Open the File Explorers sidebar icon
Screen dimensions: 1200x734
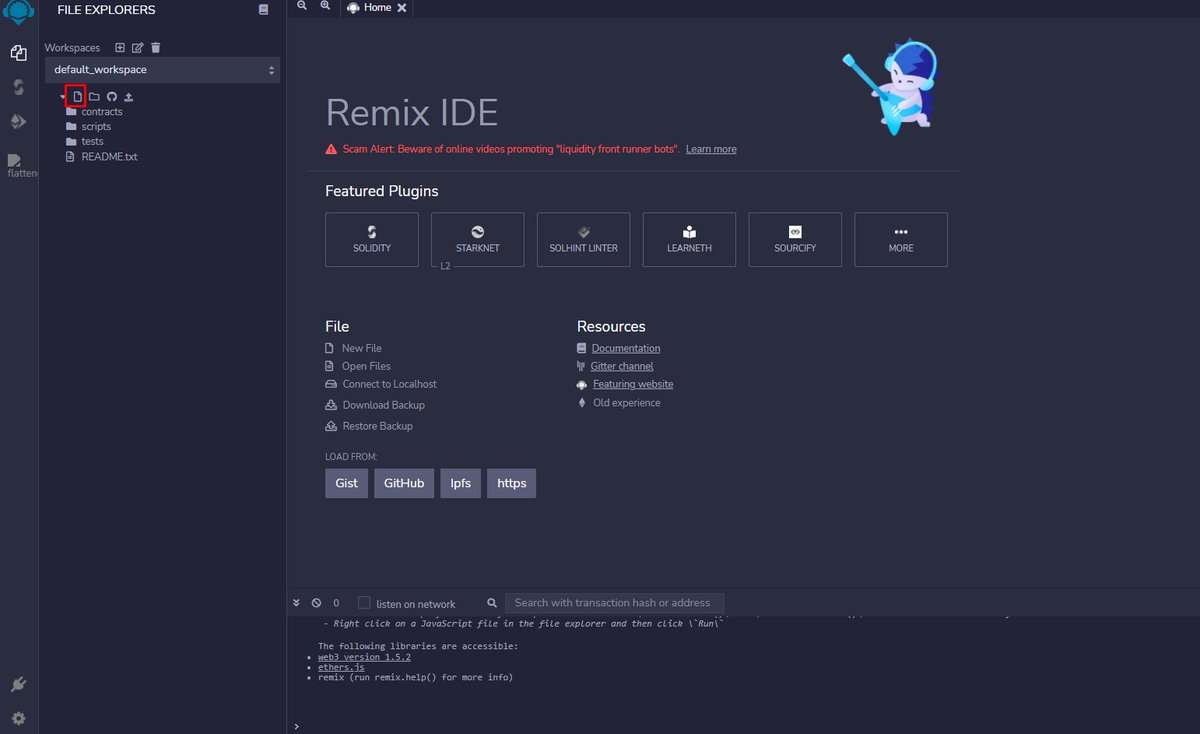coord(18,53)
